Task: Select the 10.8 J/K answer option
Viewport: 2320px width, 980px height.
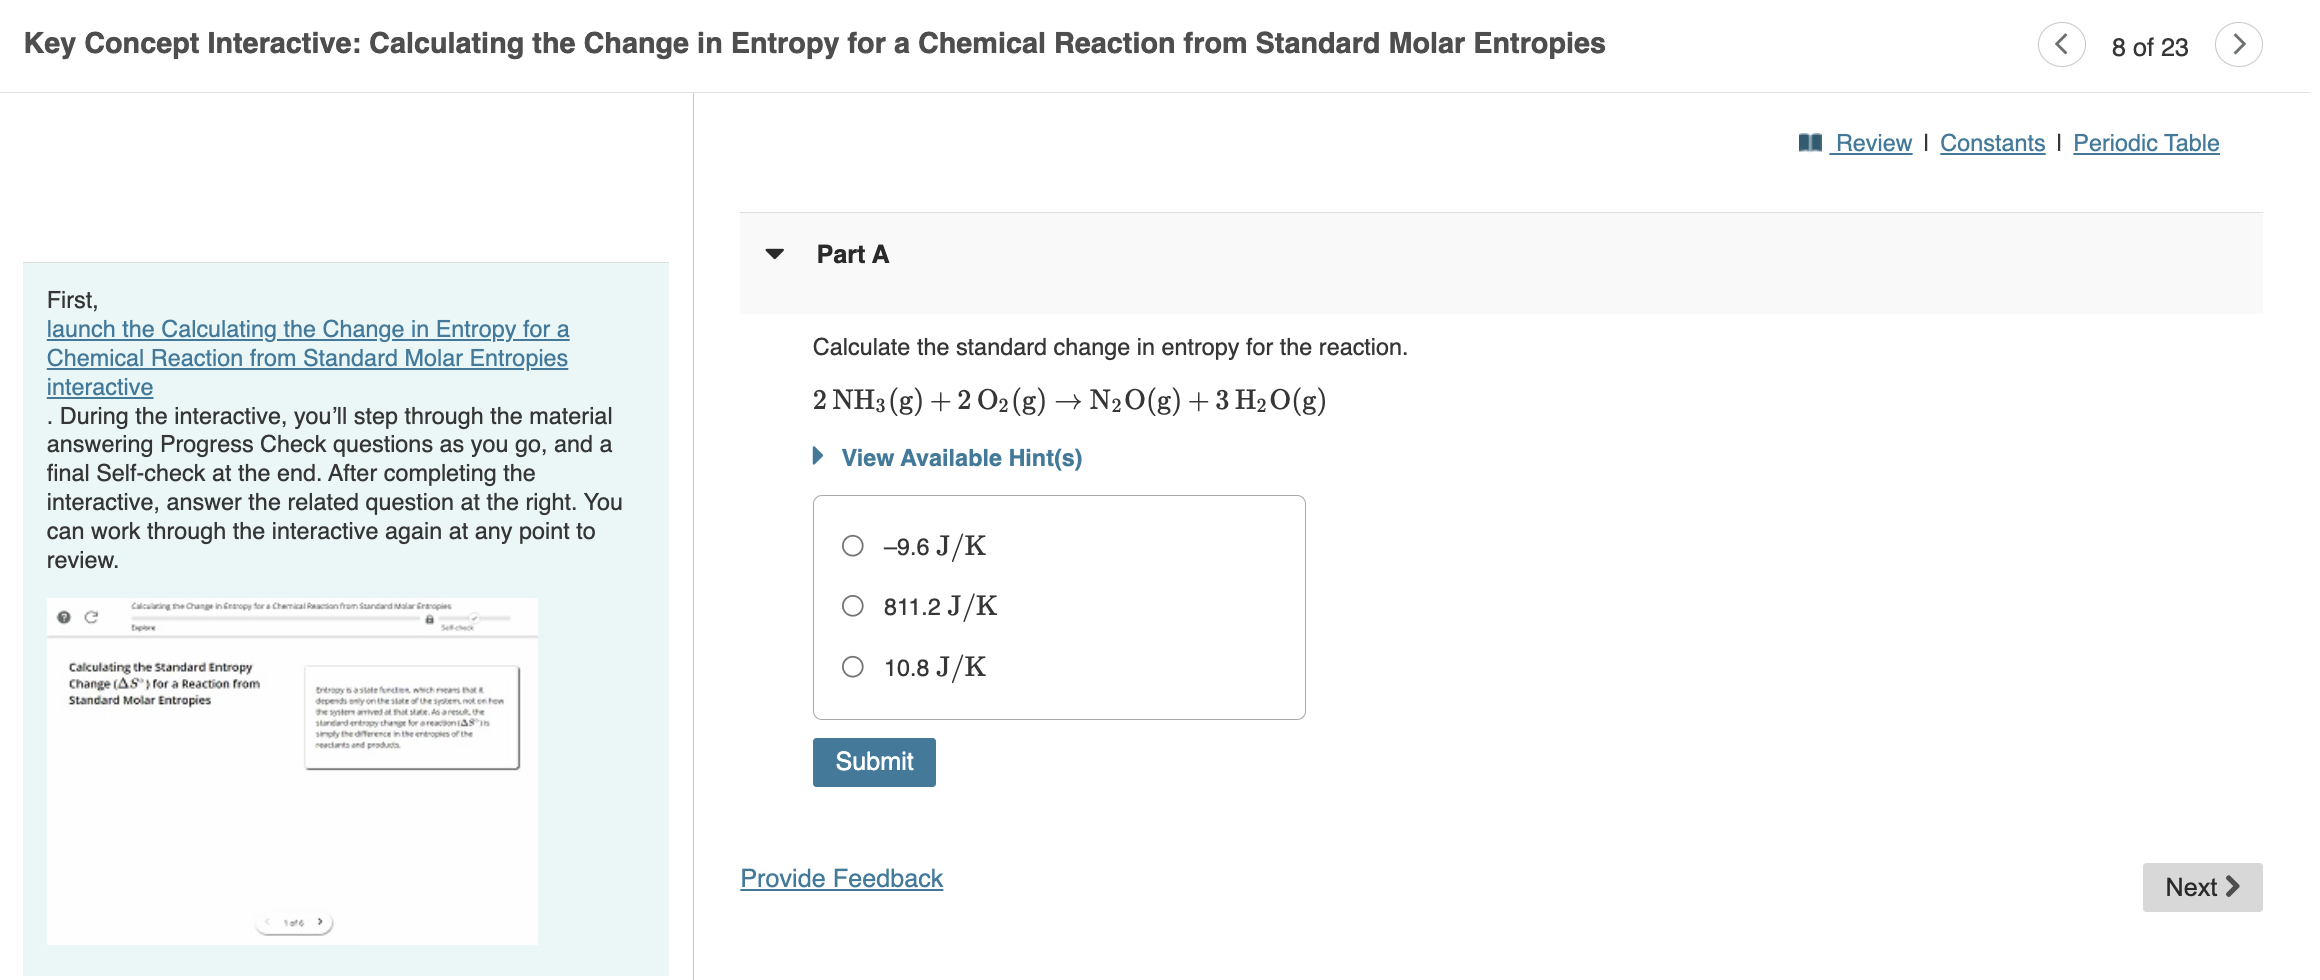Action: tap(852, 667)
